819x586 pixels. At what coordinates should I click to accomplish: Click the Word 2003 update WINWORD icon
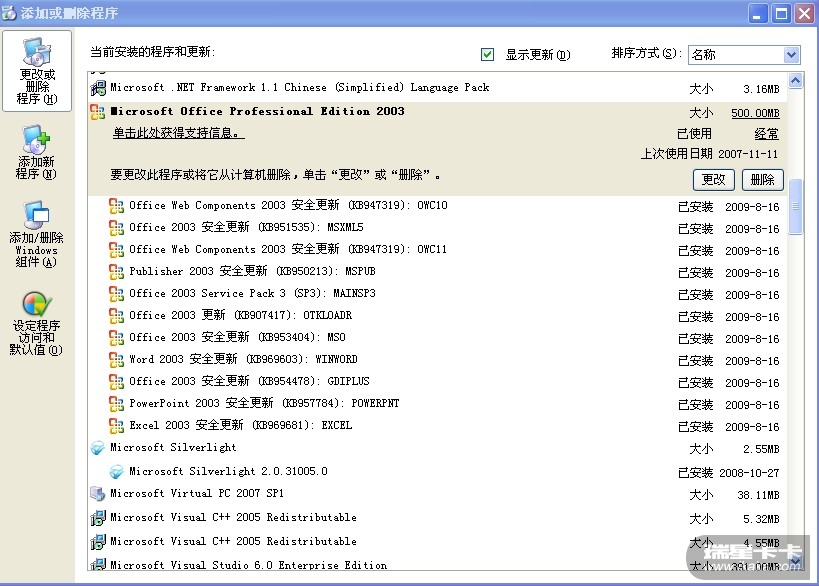pos(116,359)
